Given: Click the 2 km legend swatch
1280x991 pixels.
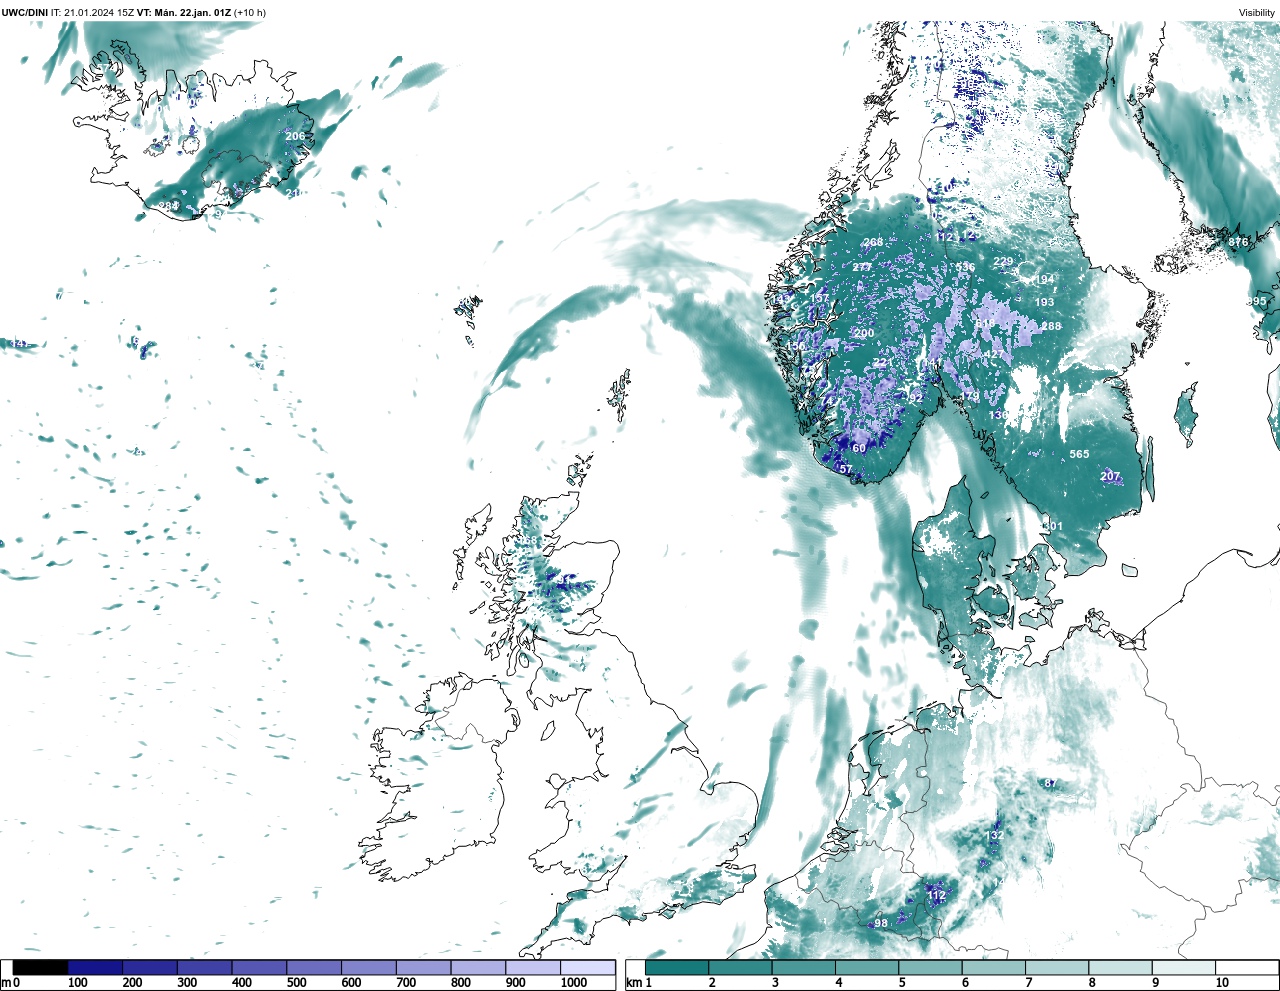Looking at the screenshot, I should (x=740, y=967).
